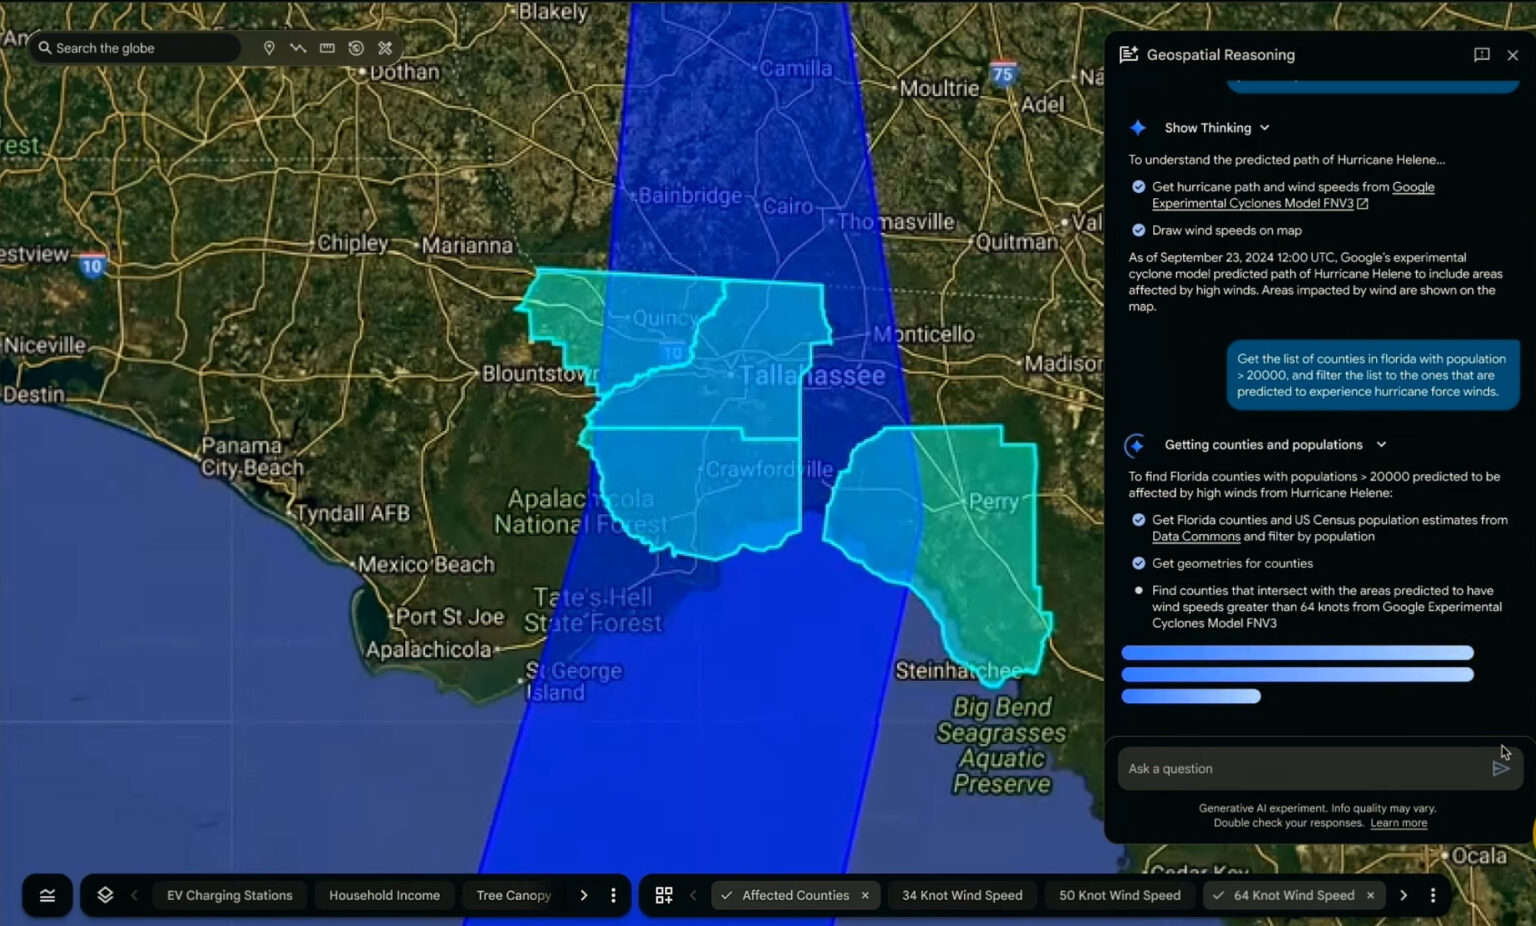
Task: Select the placemark pin tool
Action: [269, 48]
